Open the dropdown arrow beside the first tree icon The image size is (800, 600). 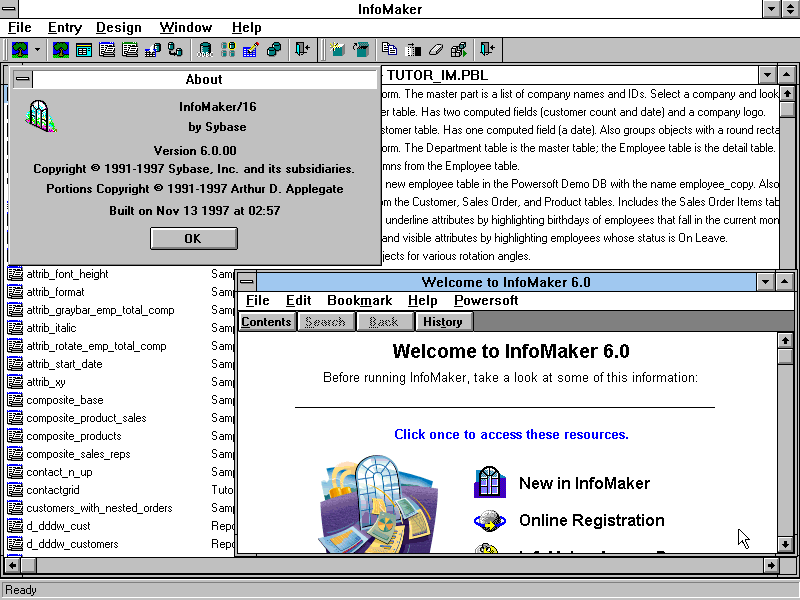click(37, 49)
